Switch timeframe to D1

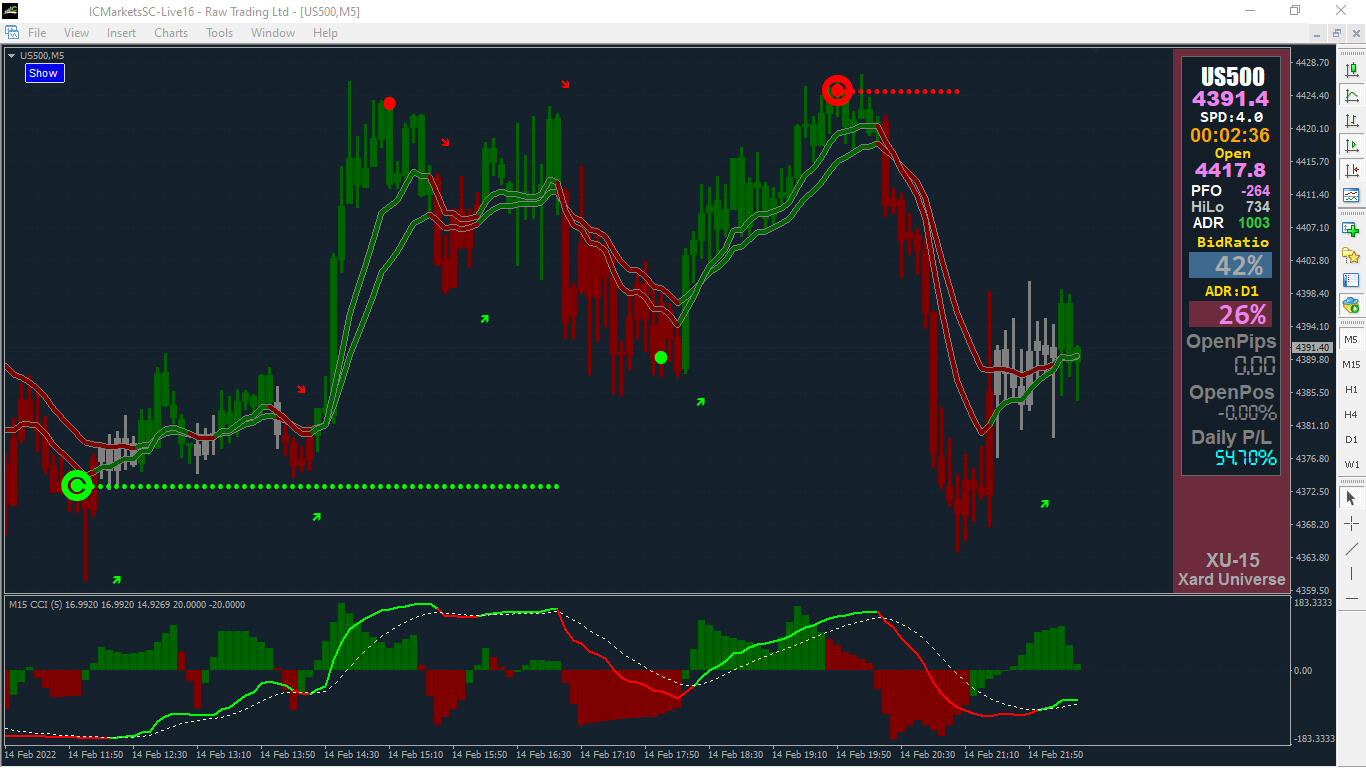[x=1352, y=439]
